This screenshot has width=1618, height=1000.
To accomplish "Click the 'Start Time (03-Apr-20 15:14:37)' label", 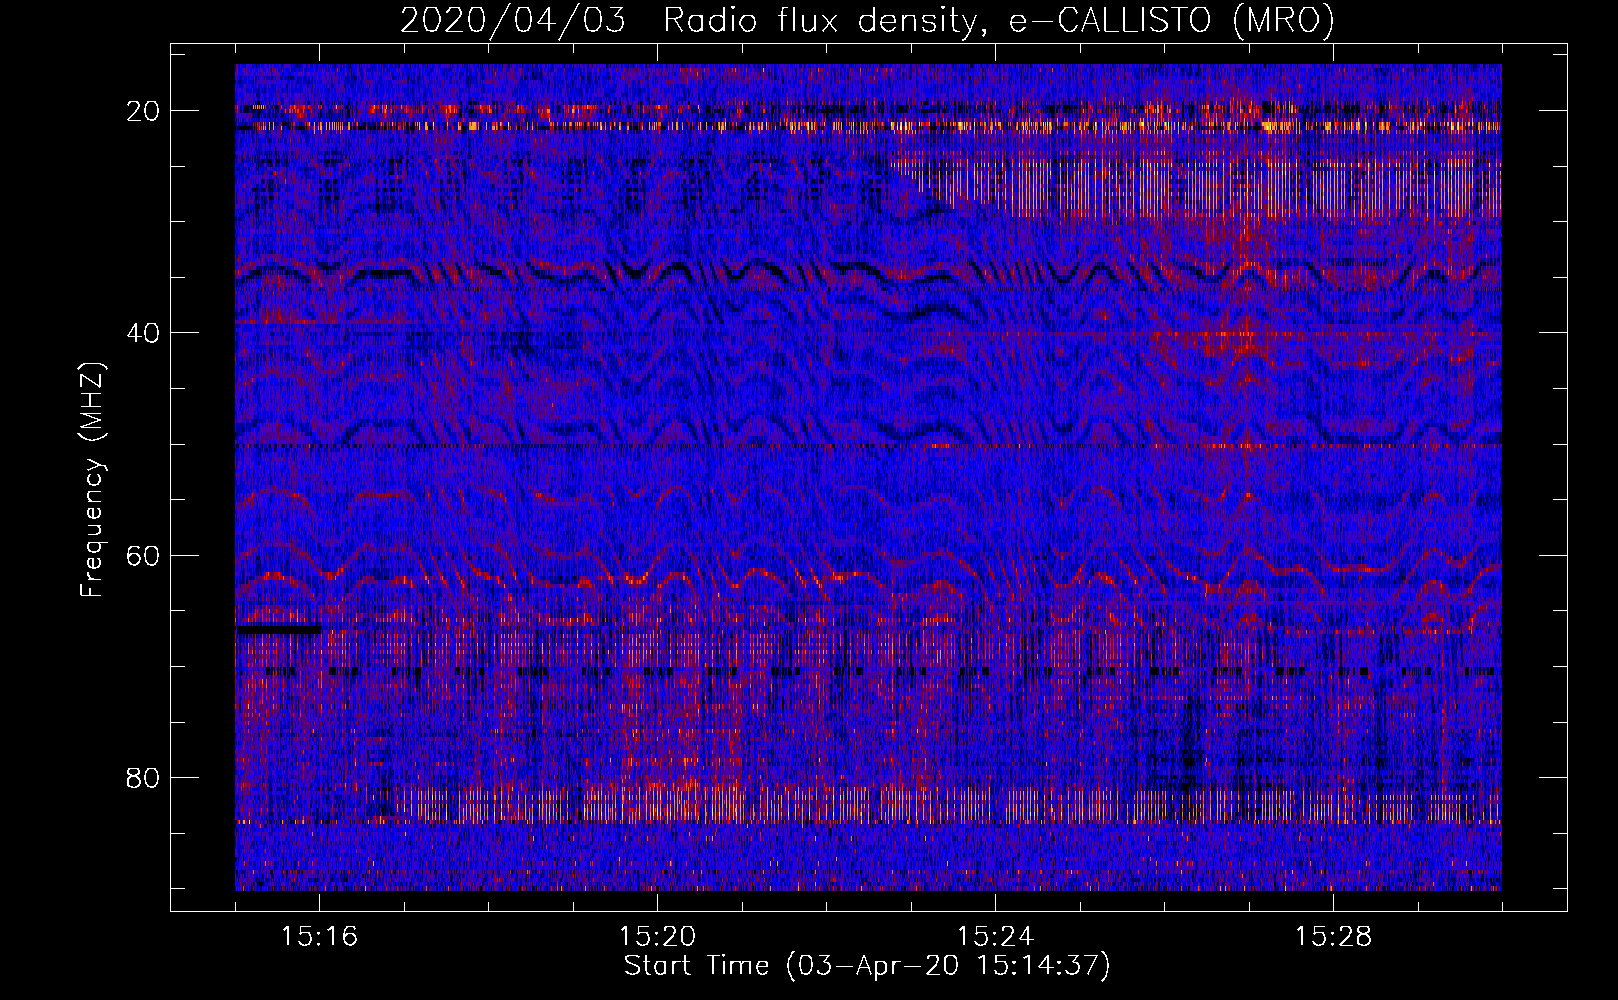I will [x=867, y=966].
